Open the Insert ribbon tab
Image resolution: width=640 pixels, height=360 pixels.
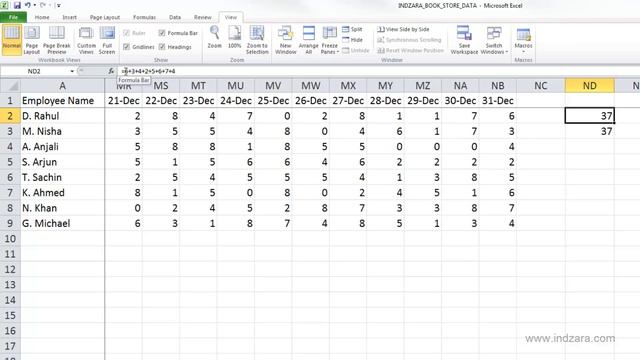tap(69, 17)
